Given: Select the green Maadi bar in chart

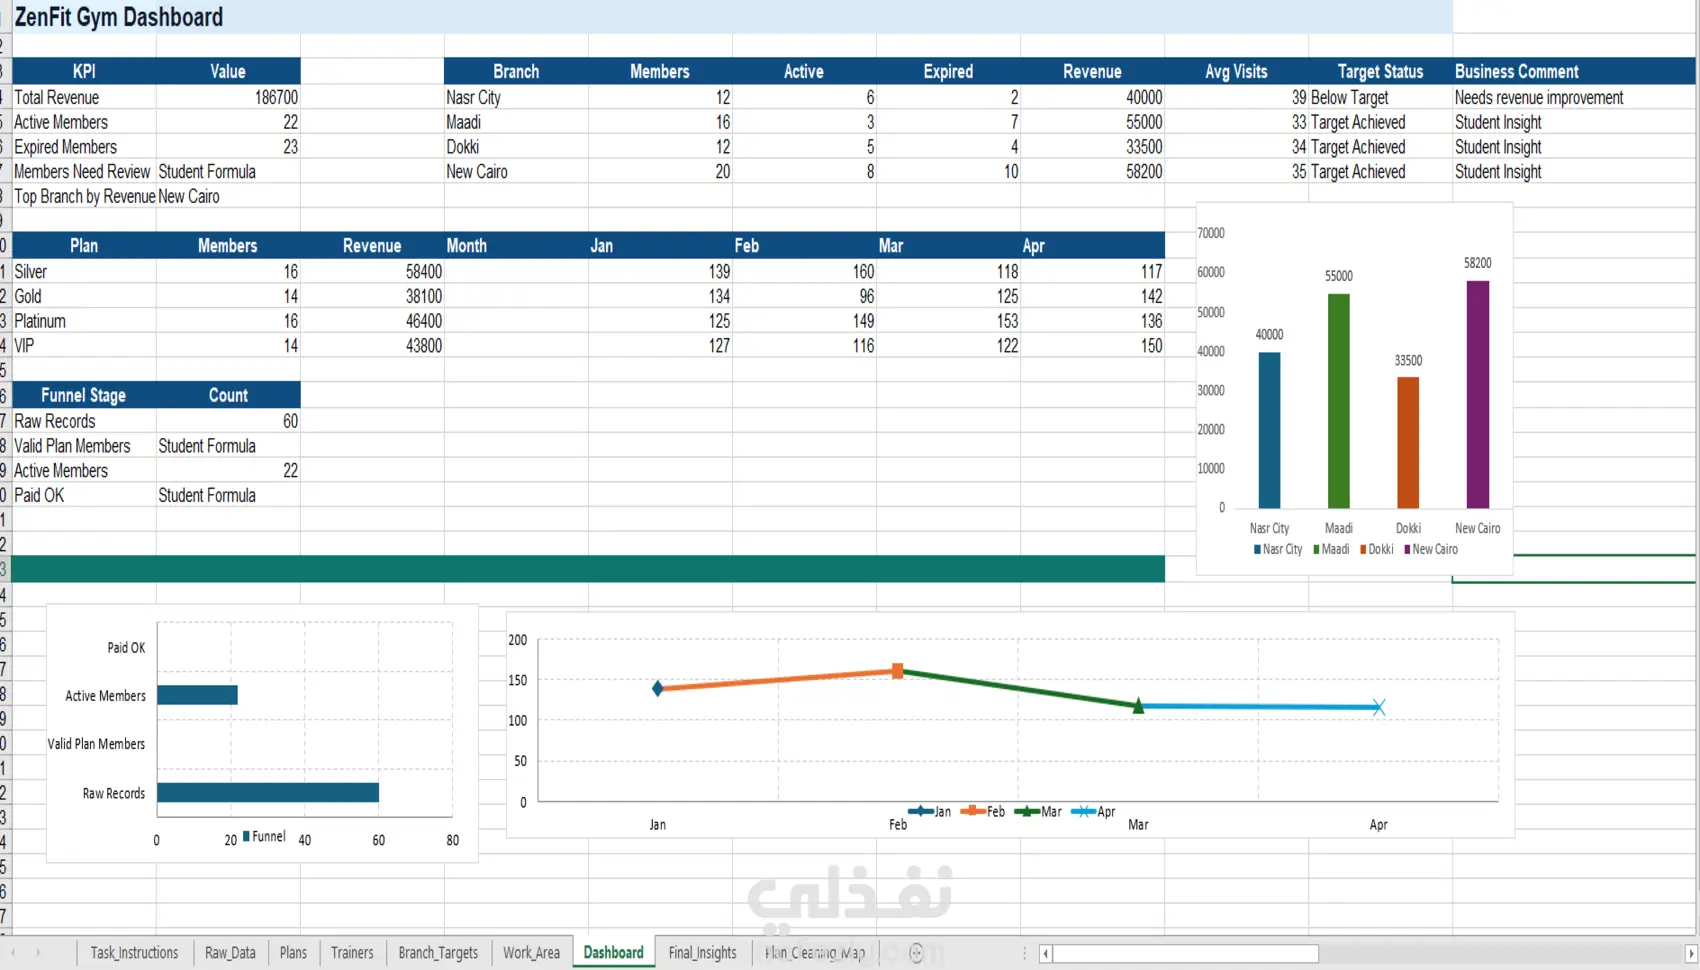Looking at the screenshot, I should (x=1338, y=401).
